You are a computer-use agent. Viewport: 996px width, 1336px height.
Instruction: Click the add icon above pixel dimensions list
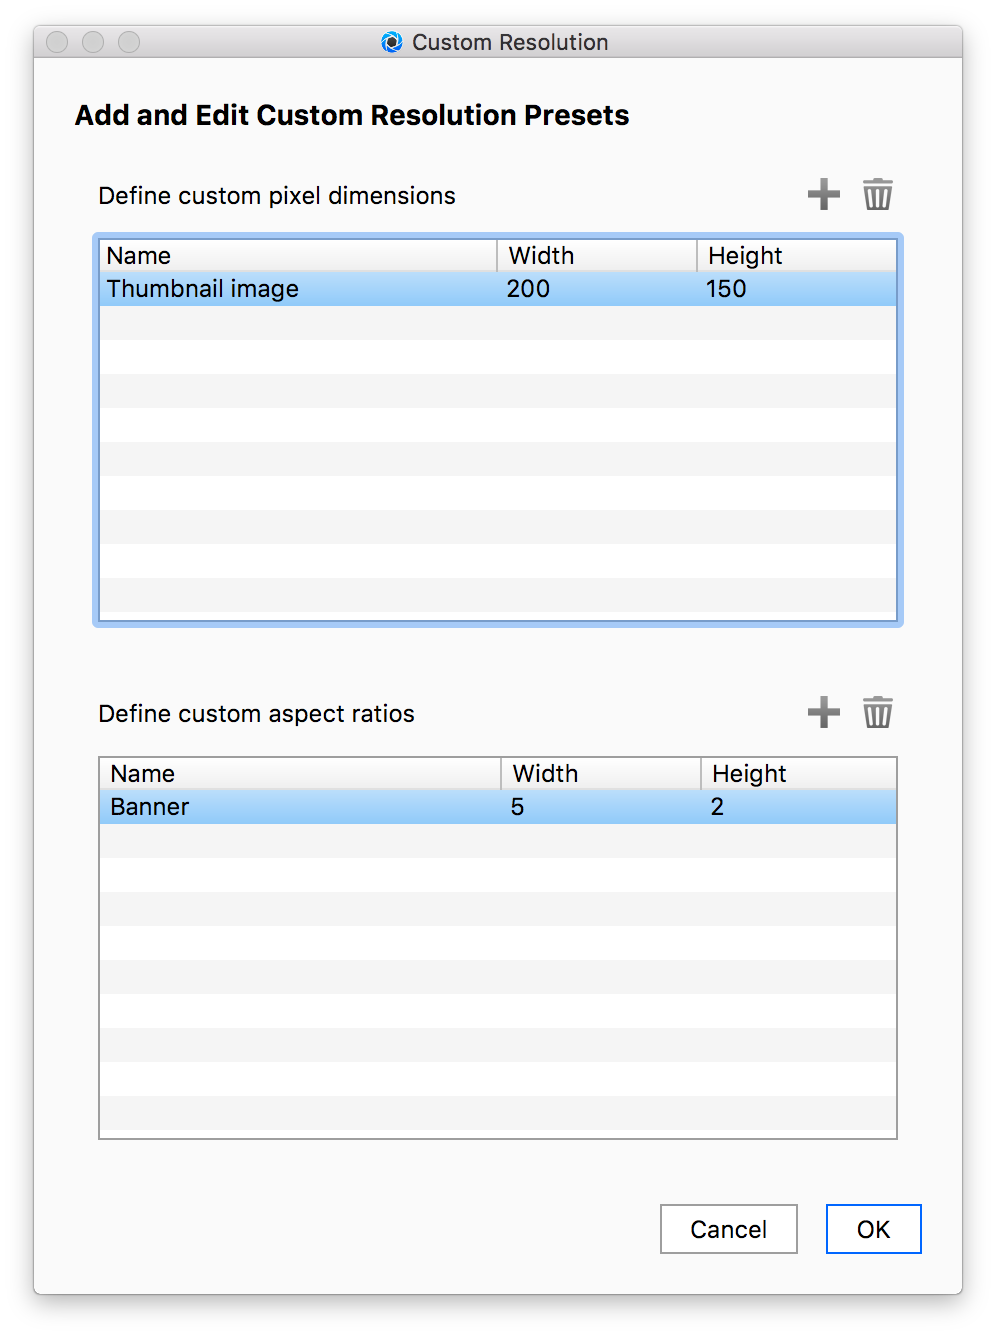click(824, 194)
